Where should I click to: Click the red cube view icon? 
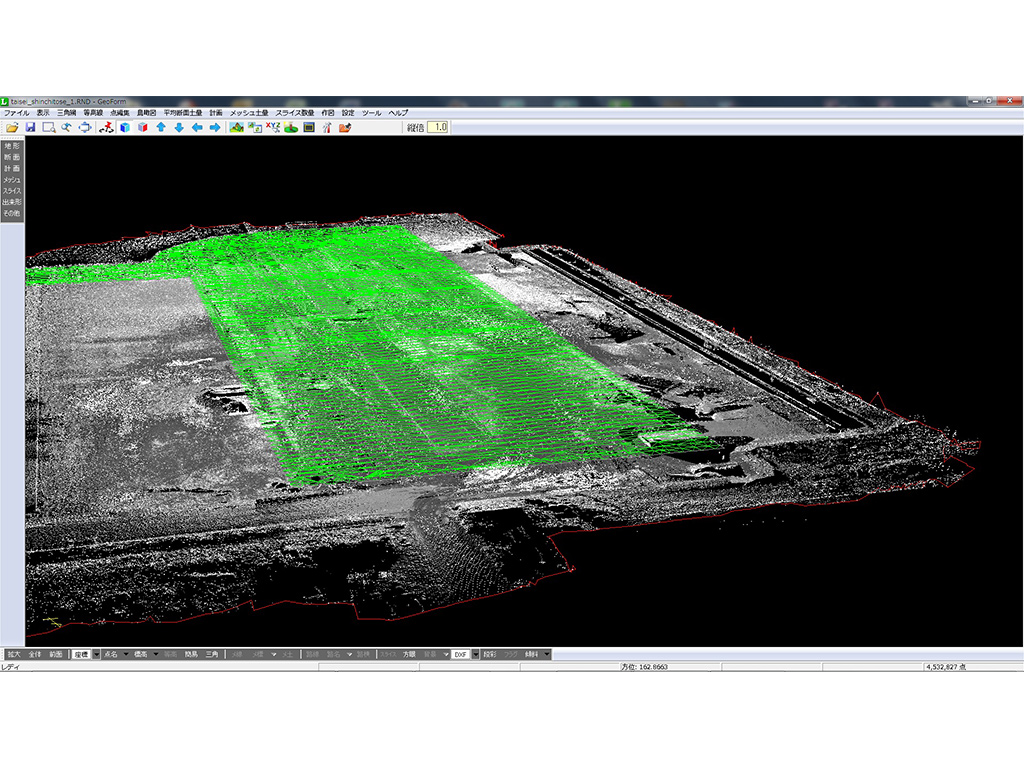(142, 128)
